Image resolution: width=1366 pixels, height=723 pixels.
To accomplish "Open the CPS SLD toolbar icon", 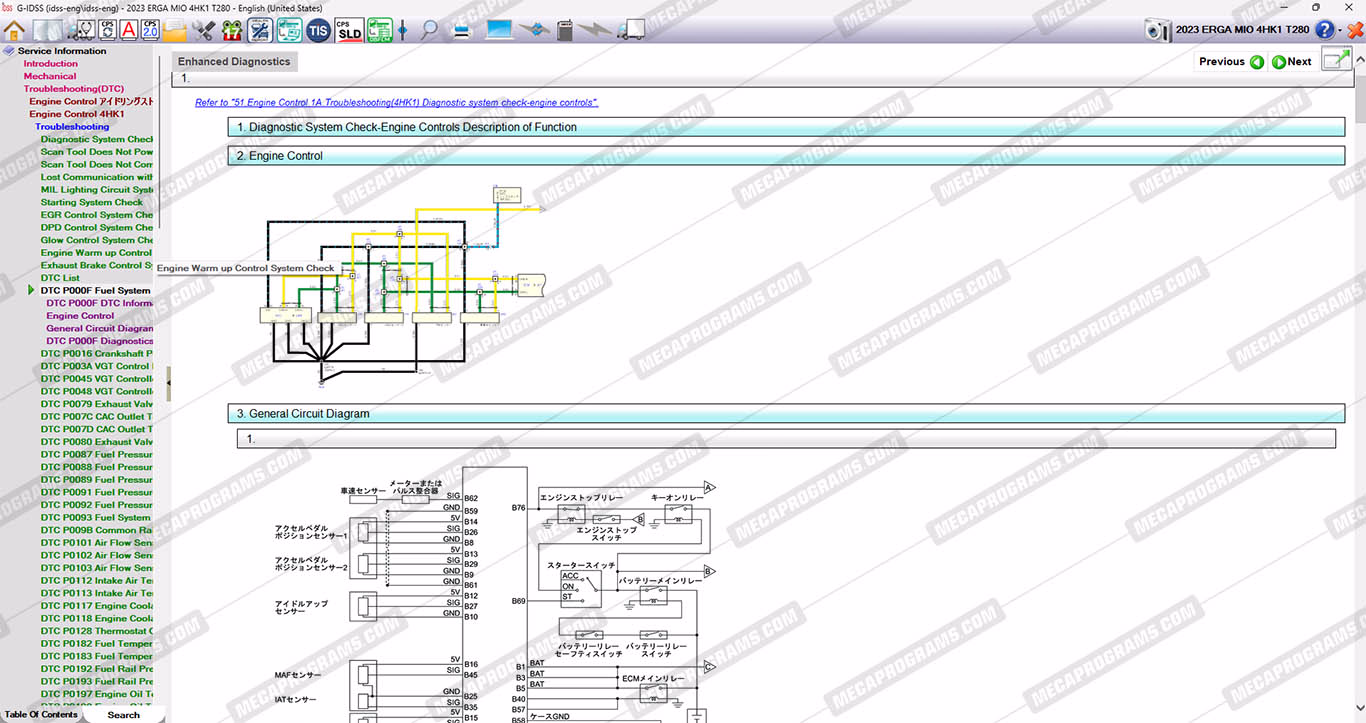I will point(349,30).
